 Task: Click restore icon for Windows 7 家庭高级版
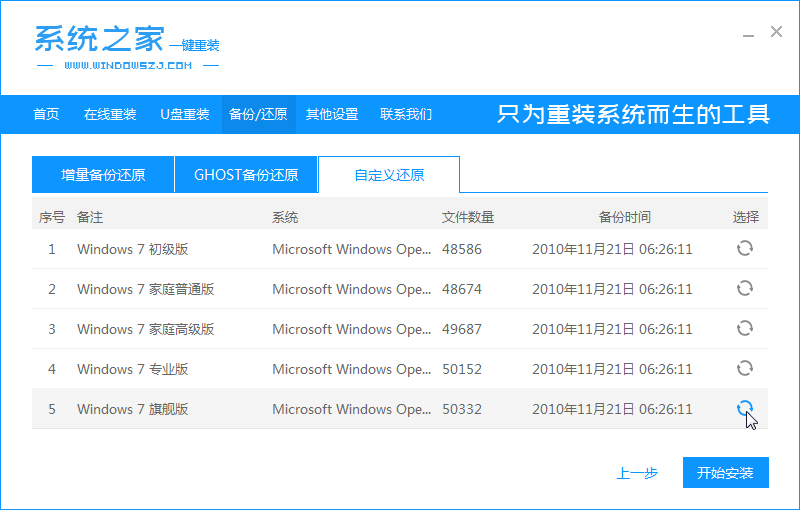(x=744, y=329)
